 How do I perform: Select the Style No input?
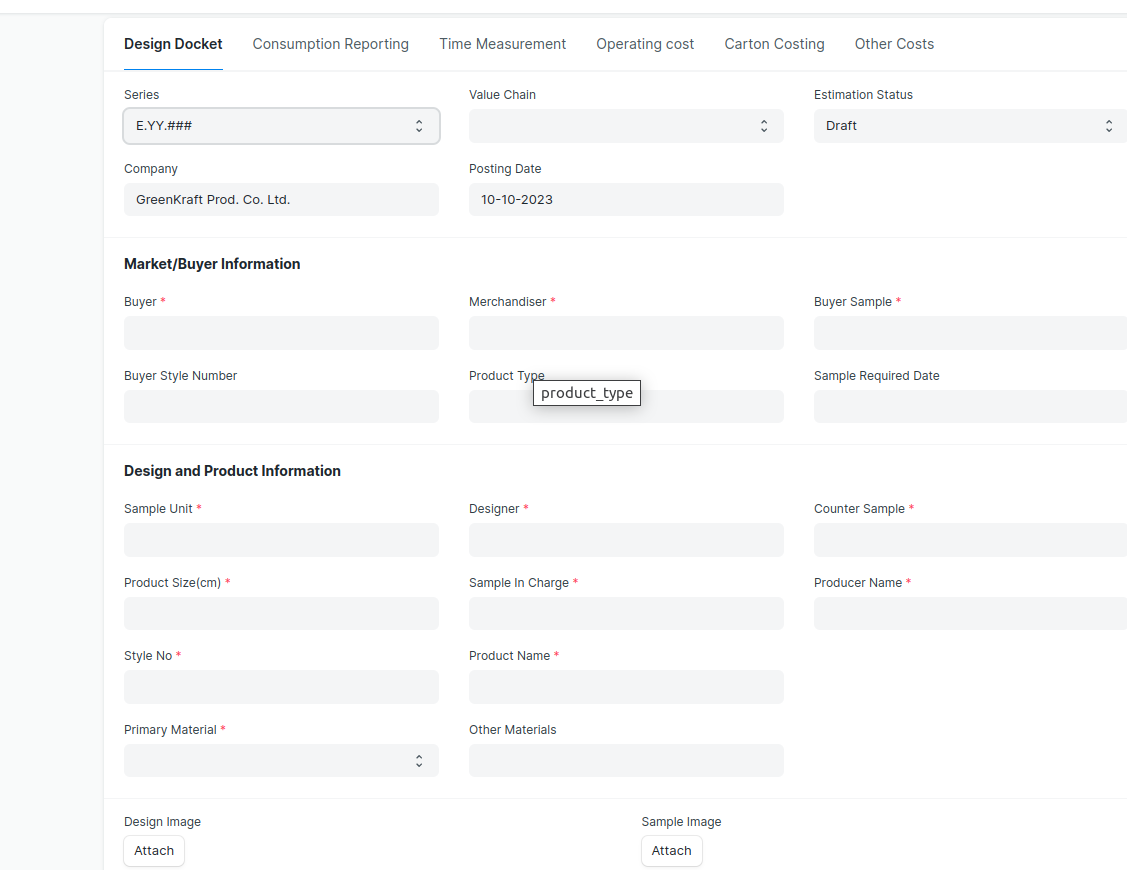tap(281, 687)
